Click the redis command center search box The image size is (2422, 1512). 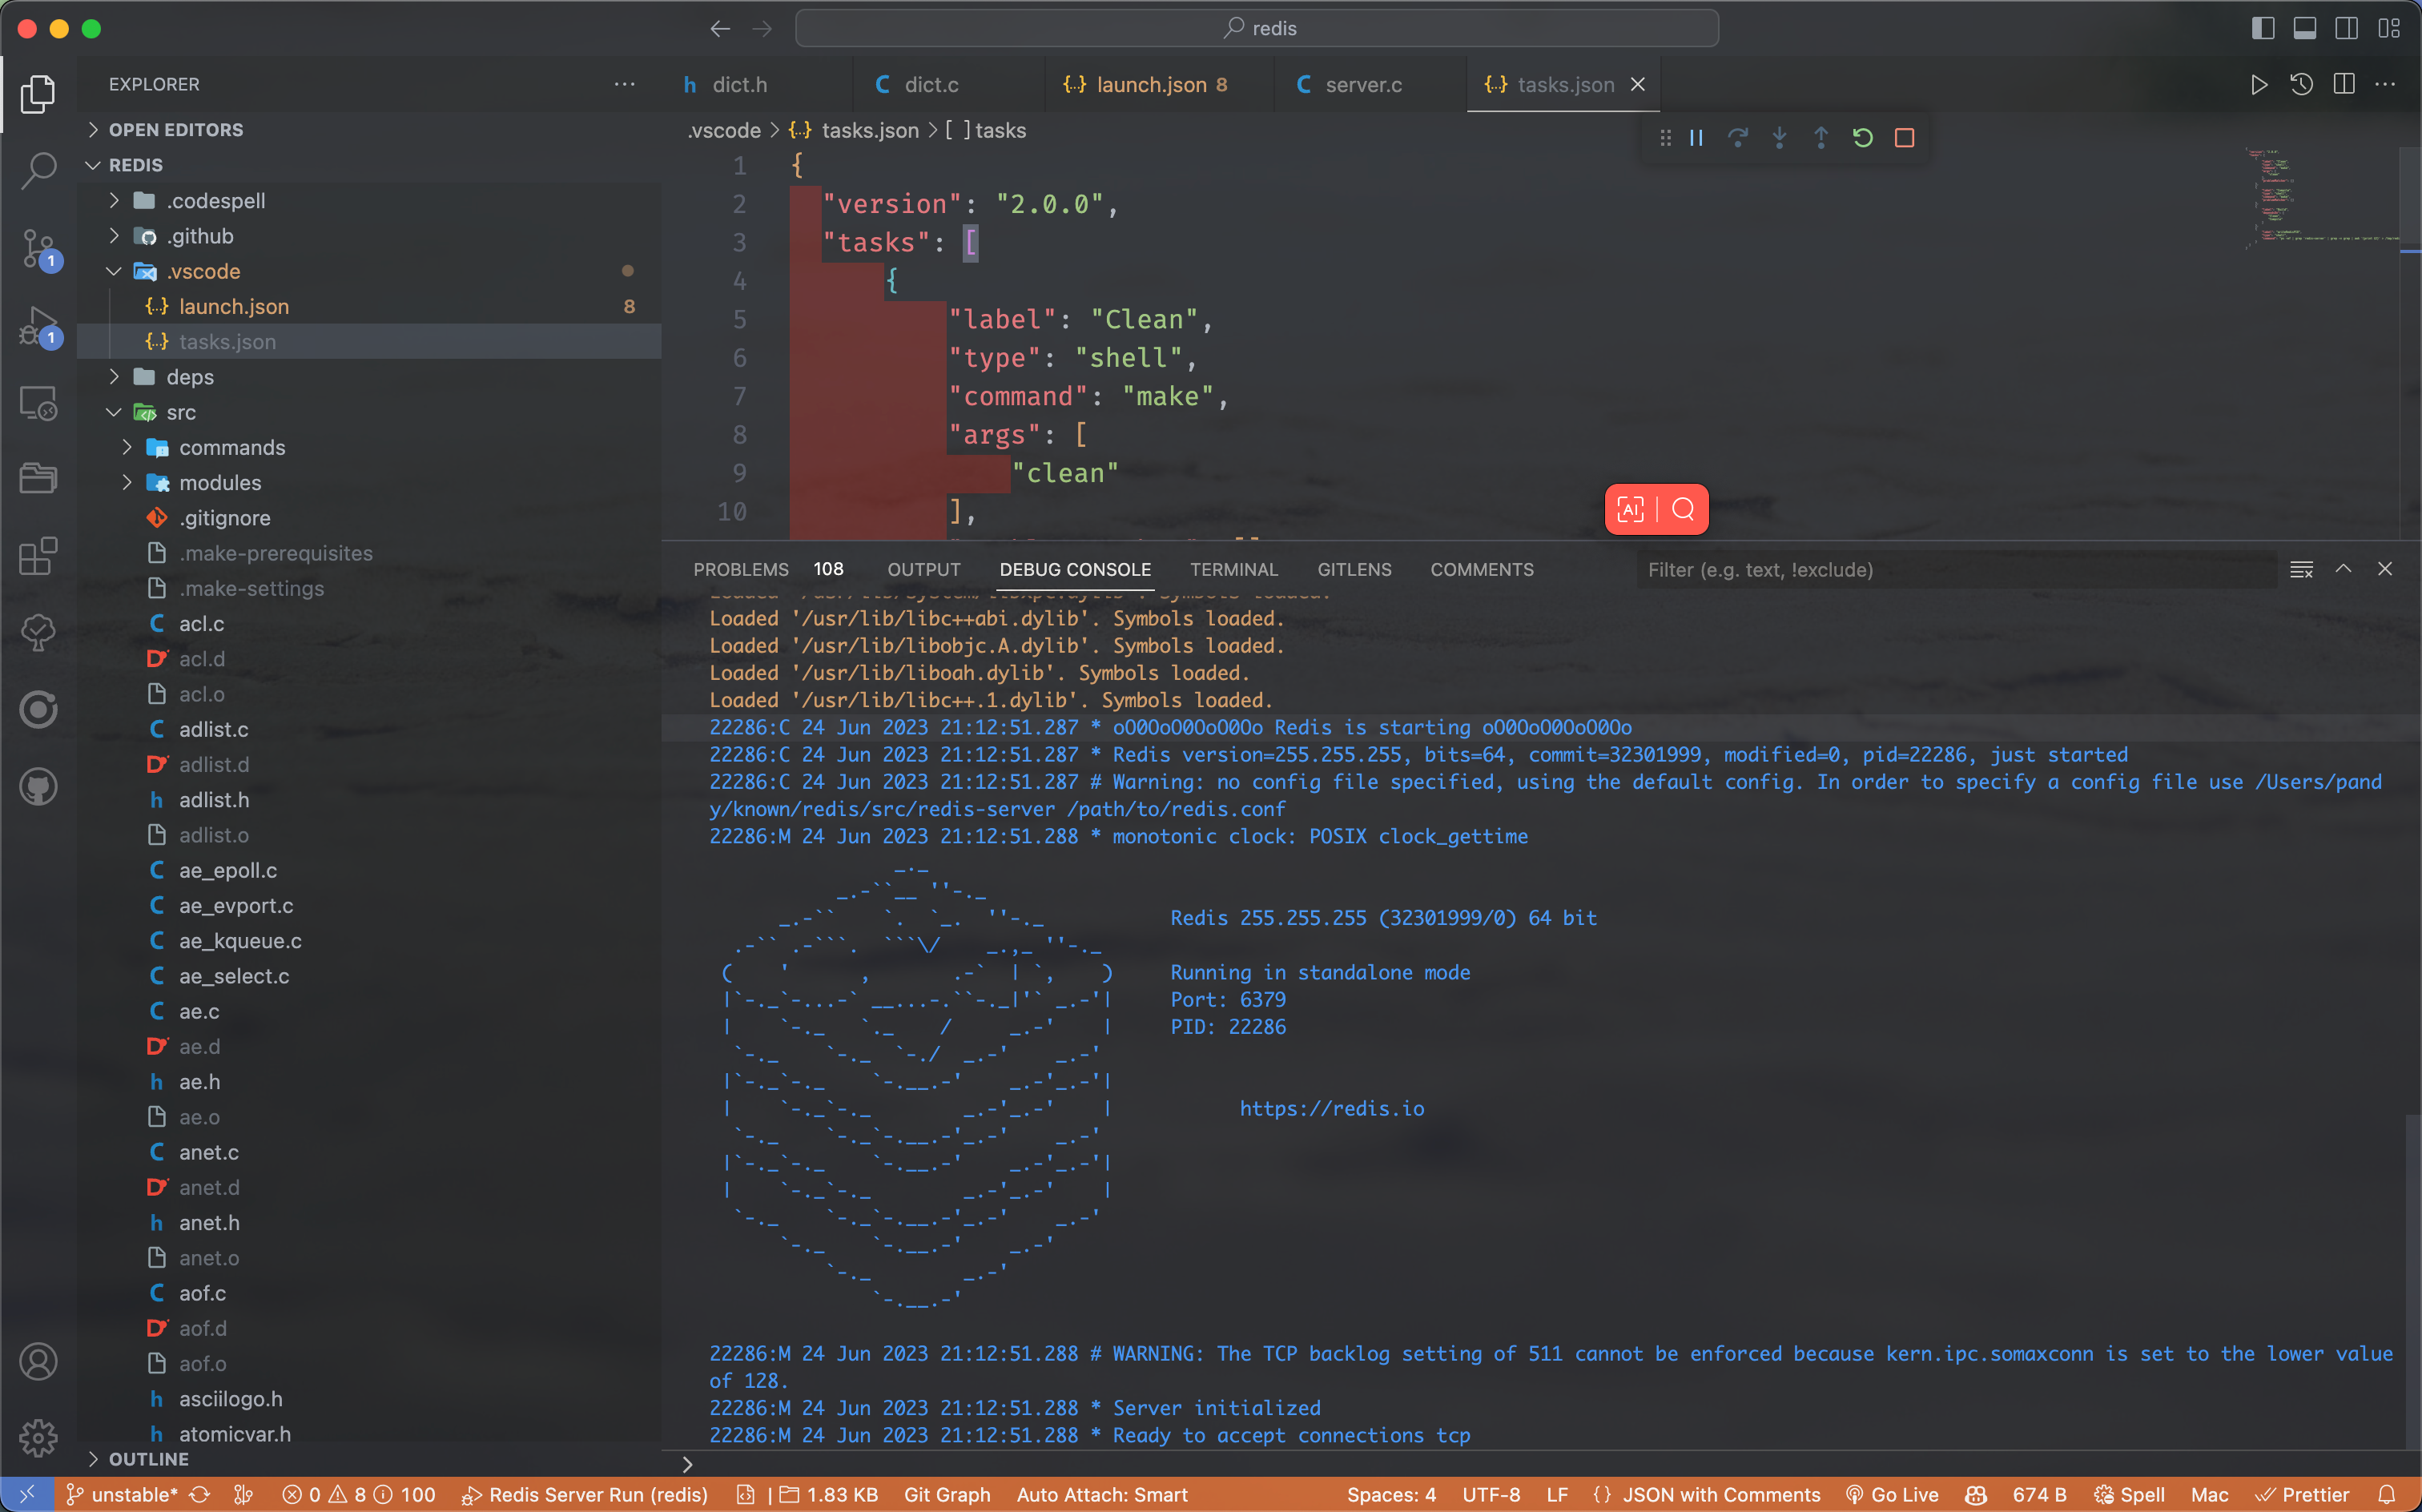pos(1257,28)
